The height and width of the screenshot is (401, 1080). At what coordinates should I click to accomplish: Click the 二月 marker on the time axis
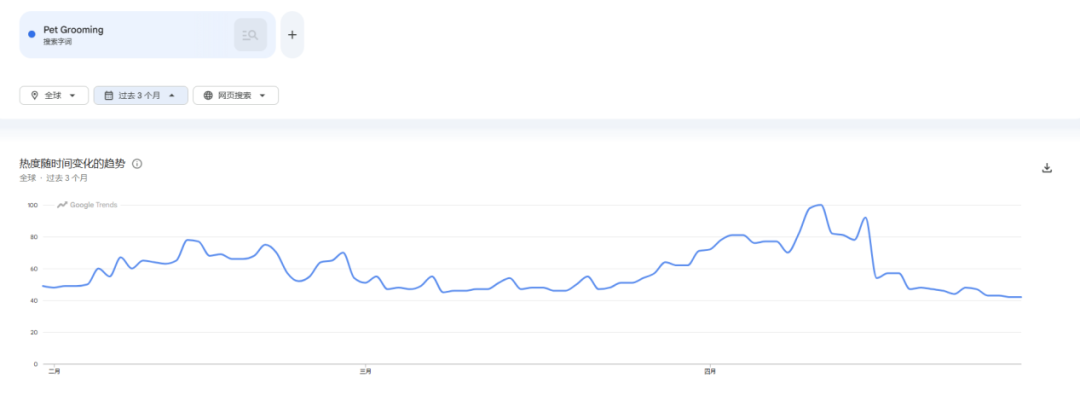point(54,371)
